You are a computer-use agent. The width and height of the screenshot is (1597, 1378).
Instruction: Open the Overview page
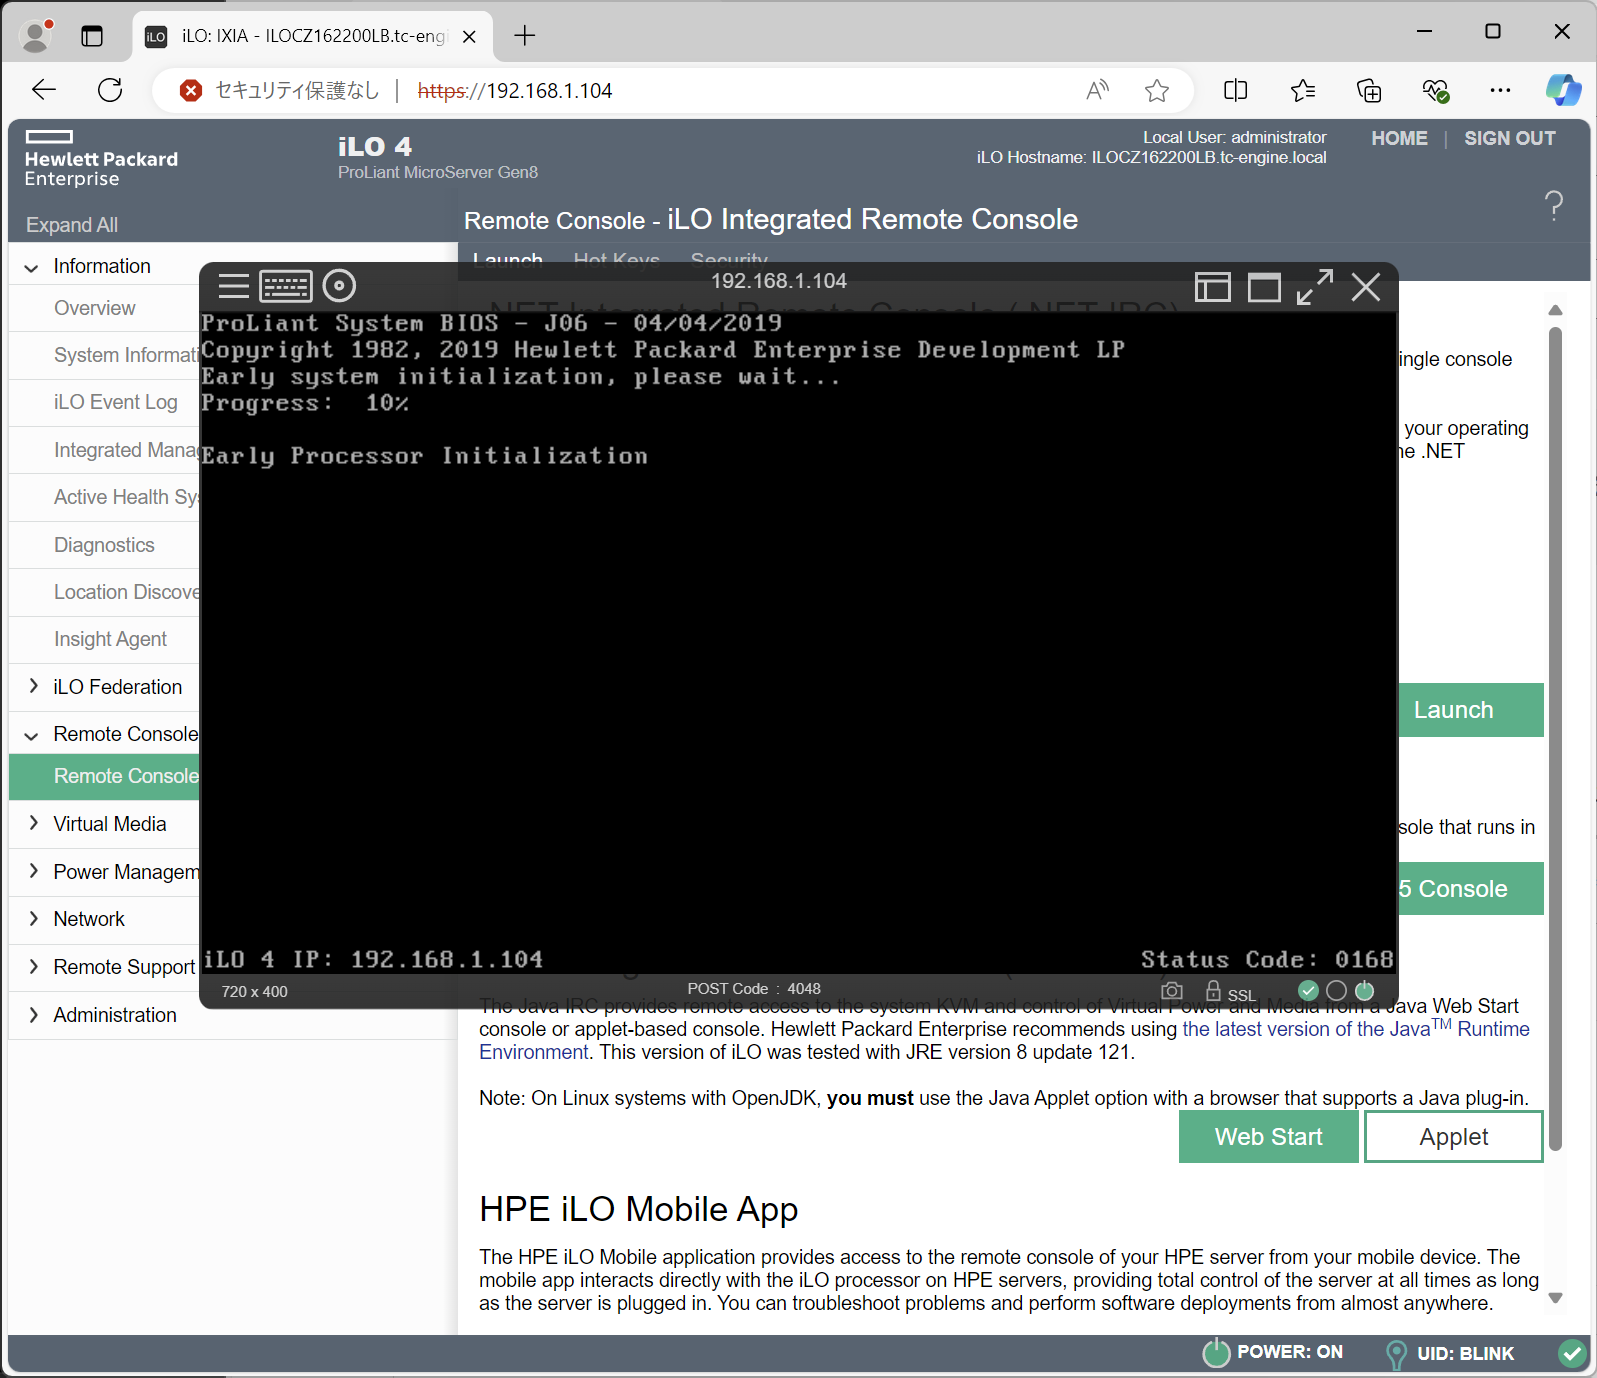coord(95,308)
